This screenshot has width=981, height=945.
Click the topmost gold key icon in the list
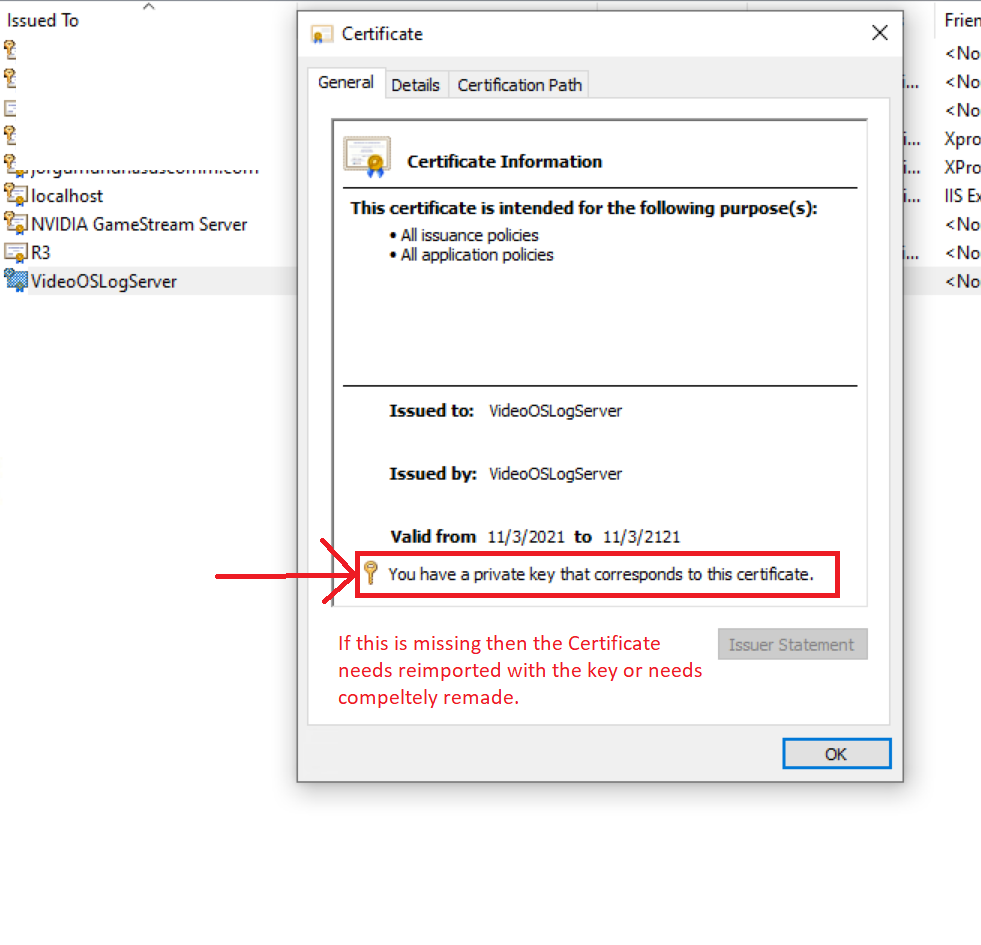[9, 48]
